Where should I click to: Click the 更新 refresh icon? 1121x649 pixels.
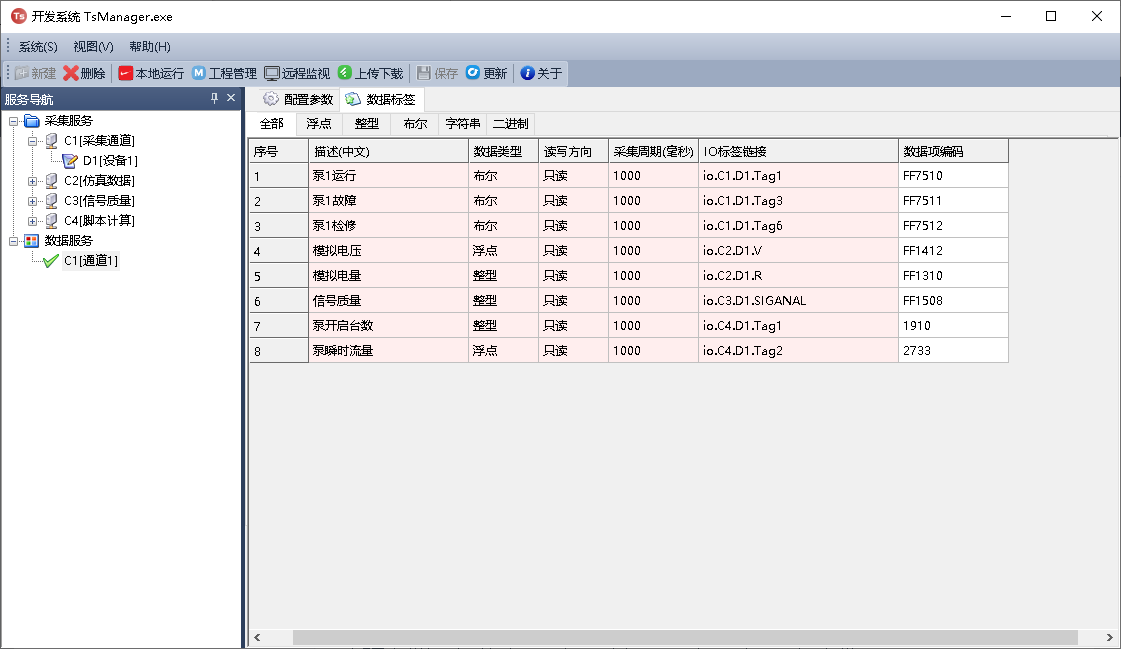coord(474,73)
